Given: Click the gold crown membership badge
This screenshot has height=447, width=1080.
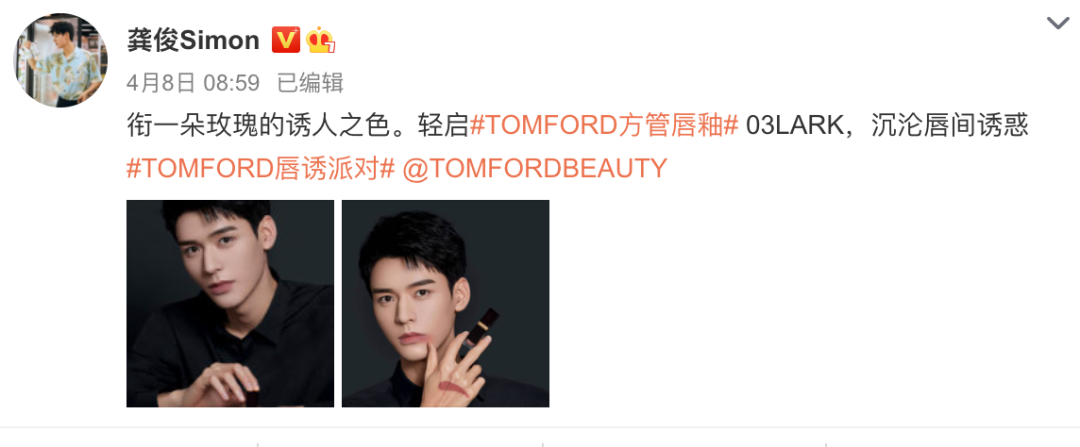Looking at the screenshot, I should click(321, 40).
